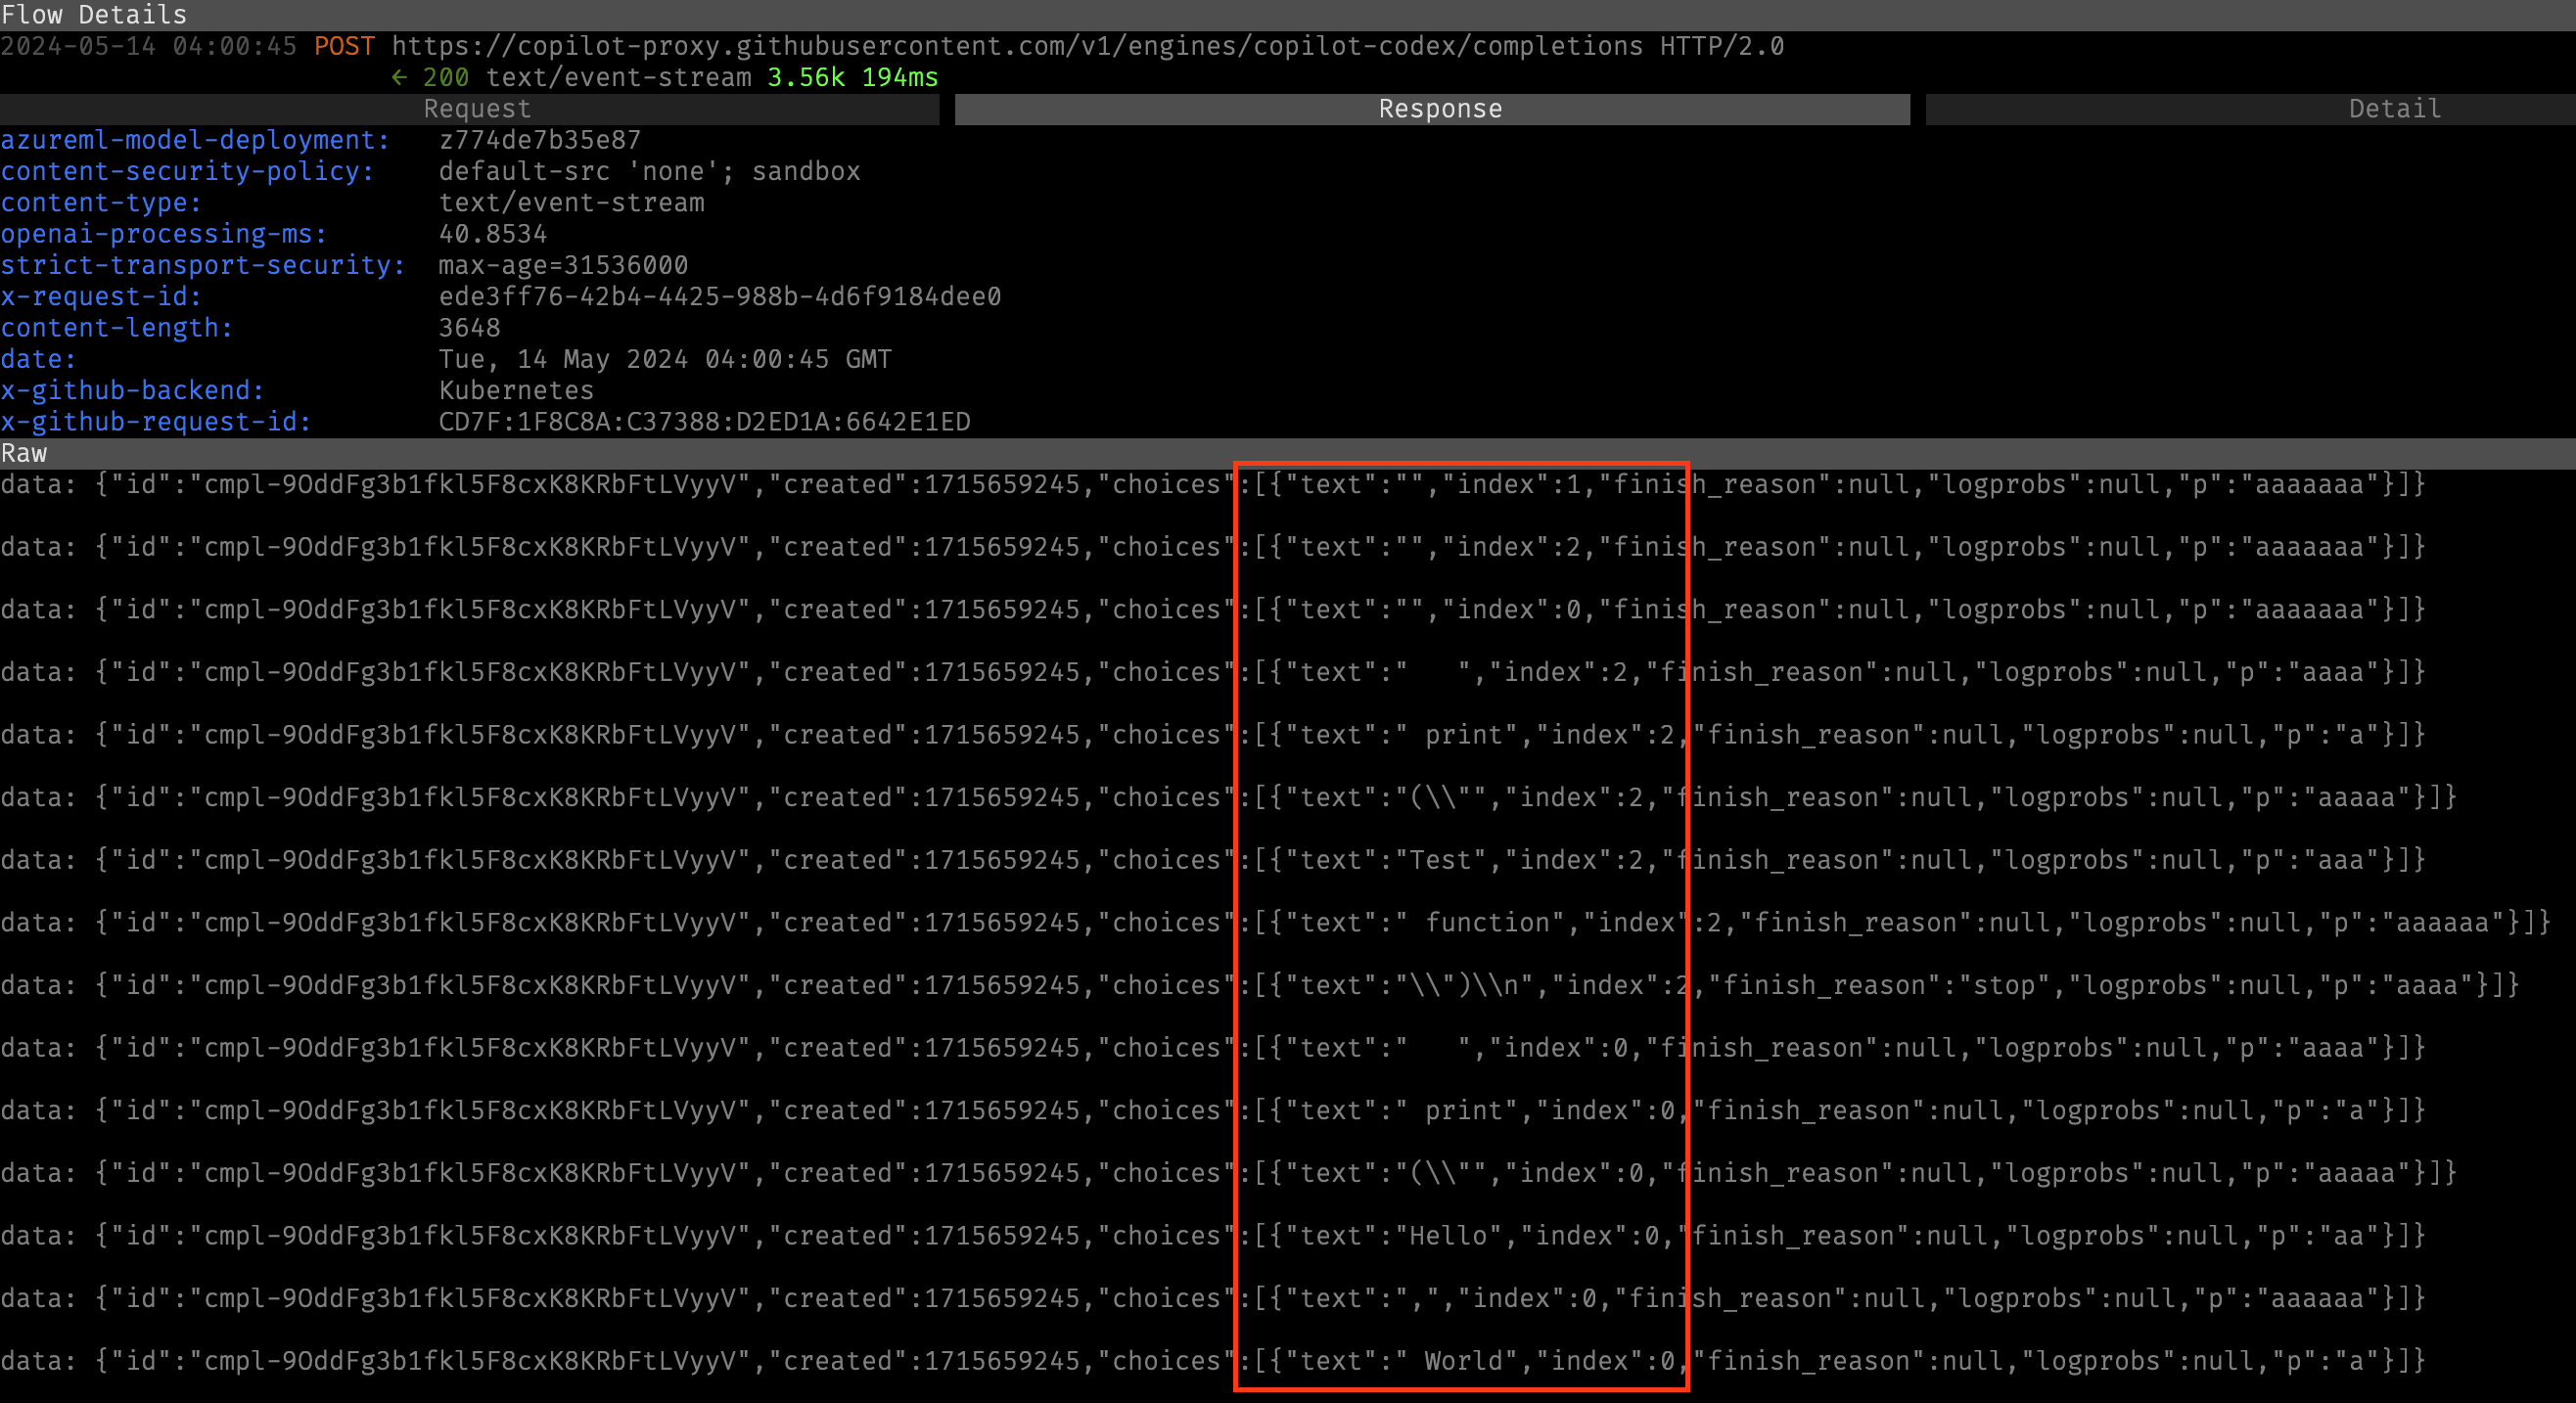Click the CD7F:1F8C8A:C37388 request id value
The image size is (2576, 1403).
coord(705,422)
